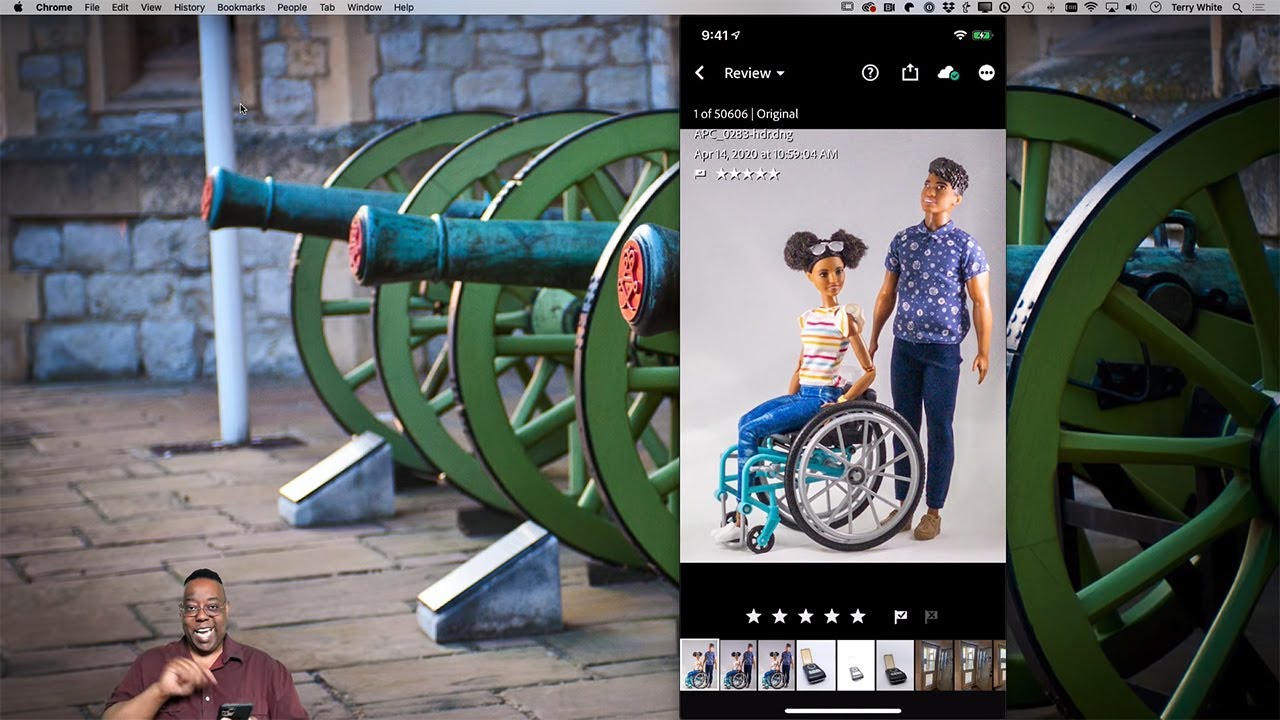The height and width of the screenshot is (720, 1280).
Task: Open the History menu
Action: (189, 7)
